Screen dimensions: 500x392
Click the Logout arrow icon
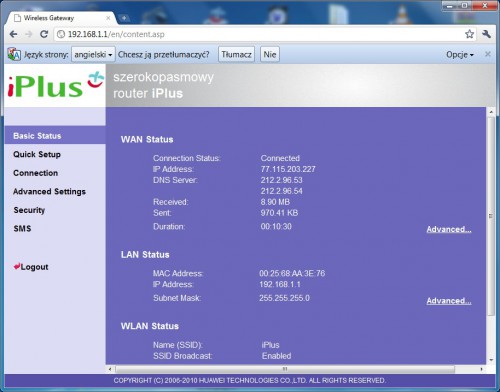[x=17, y=266]
